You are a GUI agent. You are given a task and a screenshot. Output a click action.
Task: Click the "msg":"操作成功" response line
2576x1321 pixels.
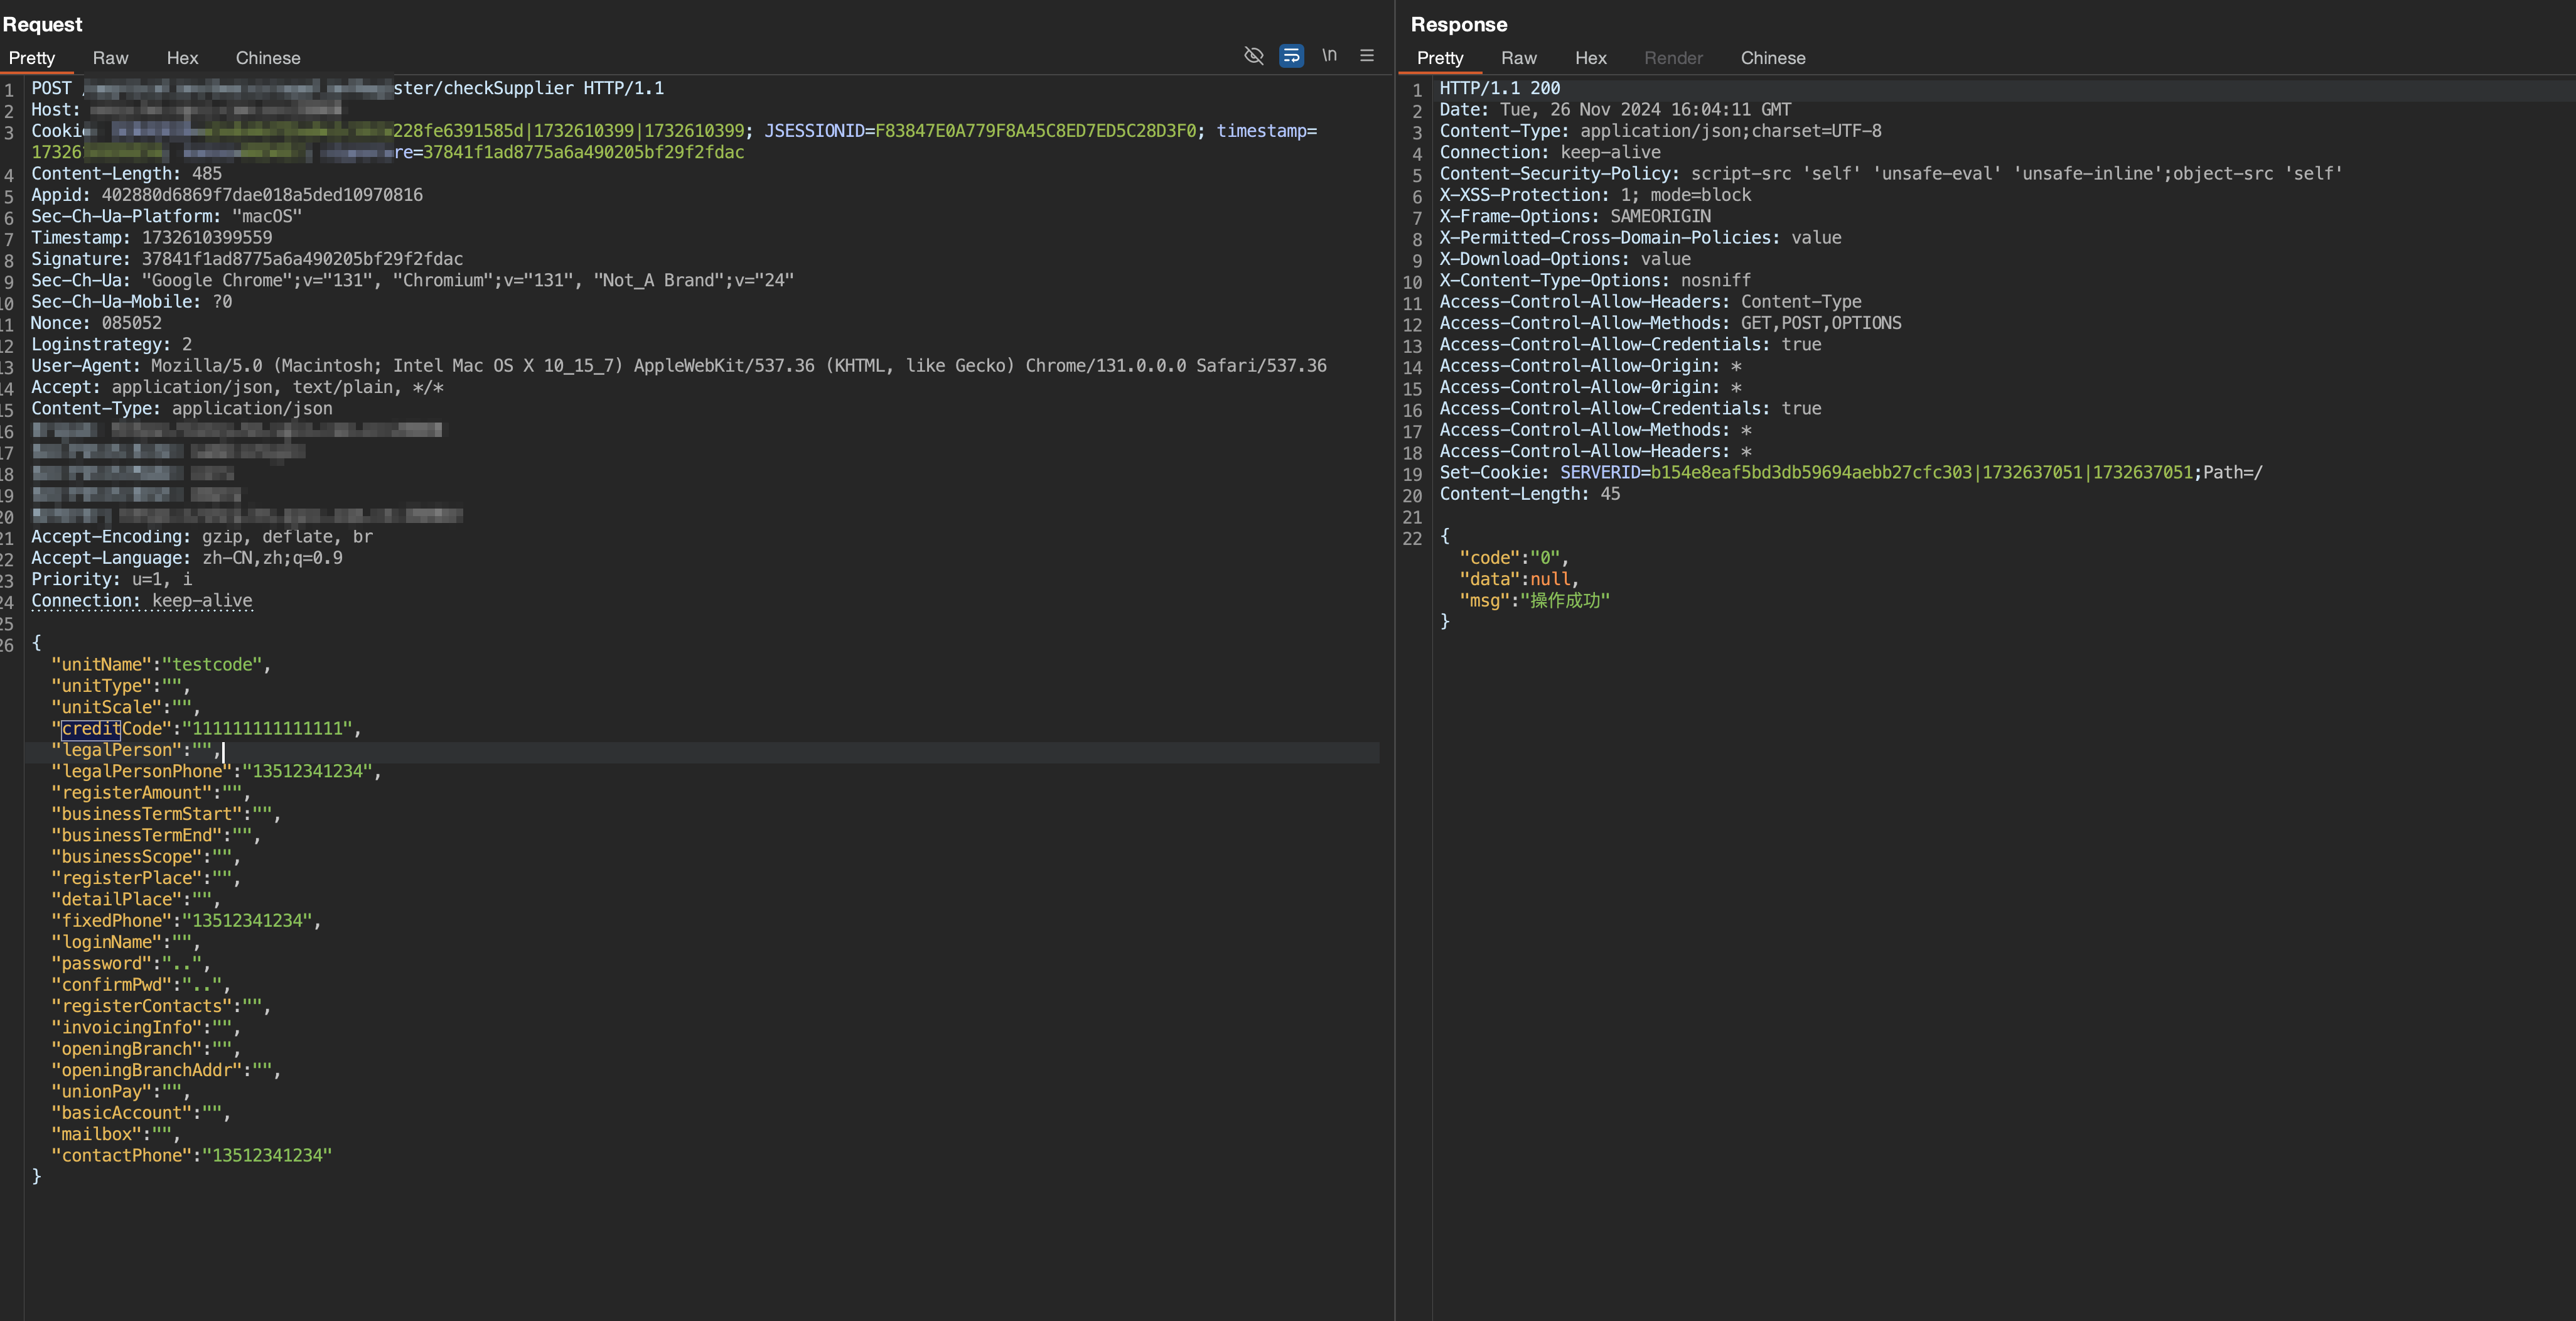pyautogui.click(x=1535, y=600)
